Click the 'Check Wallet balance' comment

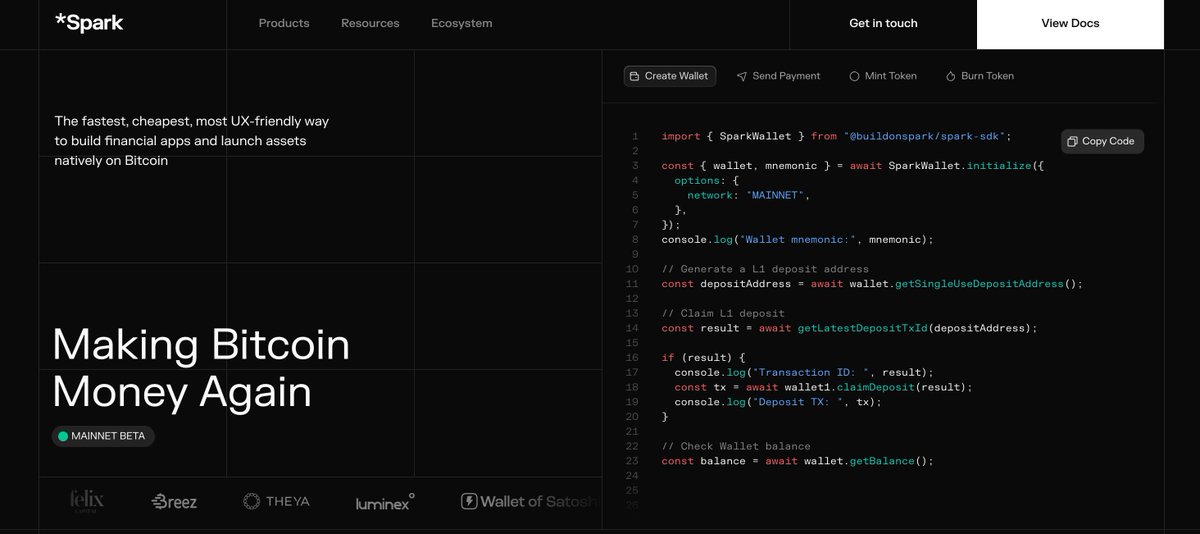click(736, 446)
